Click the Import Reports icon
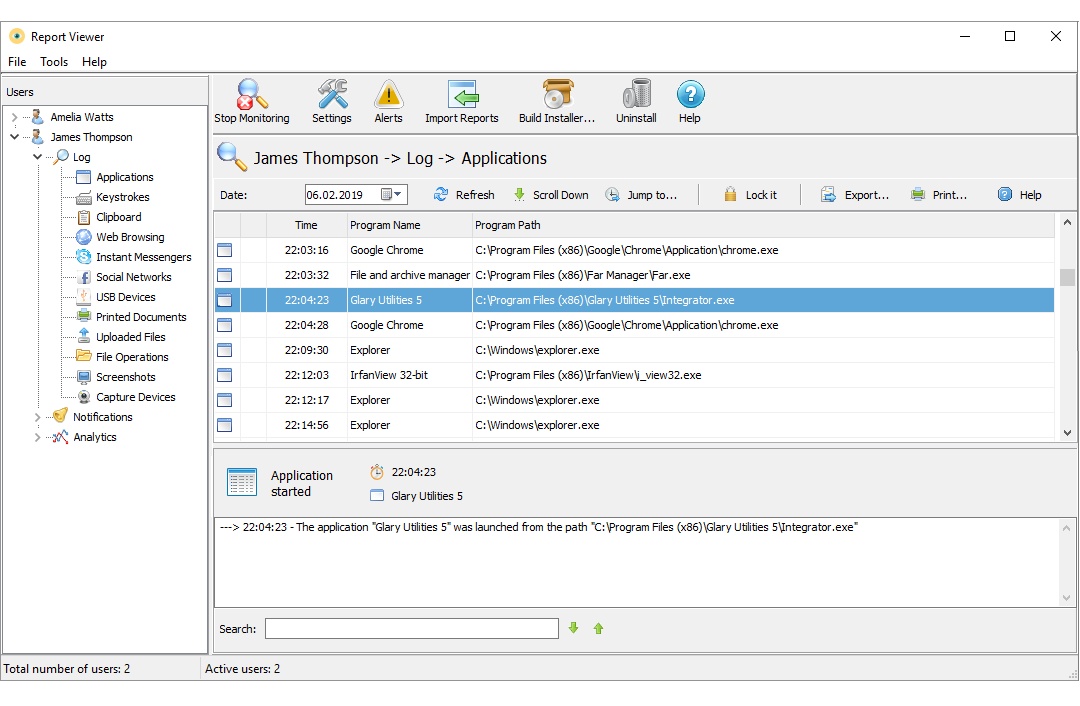1080x706 pixels. point(462,96)
